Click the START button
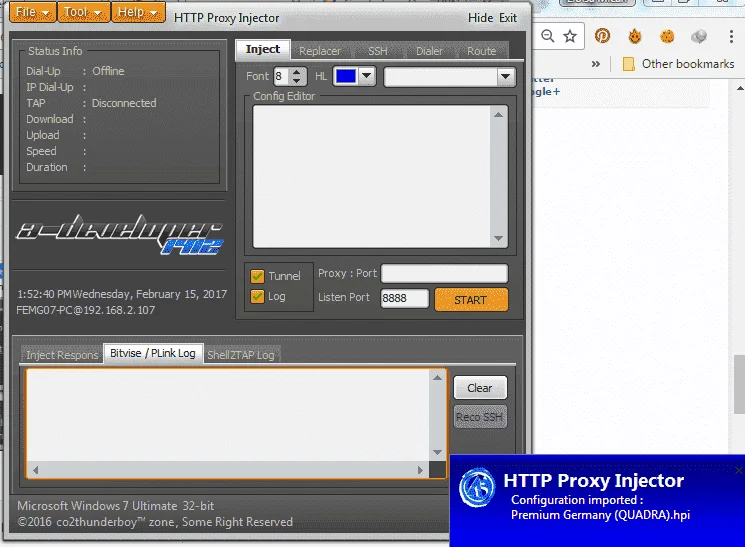745x547 pixels. (x=471, y=300)
